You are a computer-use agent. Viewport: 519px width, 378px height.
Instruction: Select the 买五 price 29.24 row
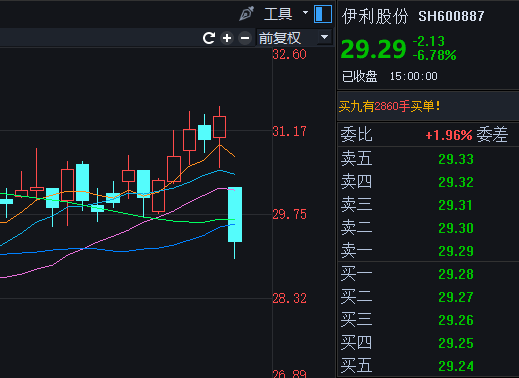pyautogui.click(x=428, y=366)
